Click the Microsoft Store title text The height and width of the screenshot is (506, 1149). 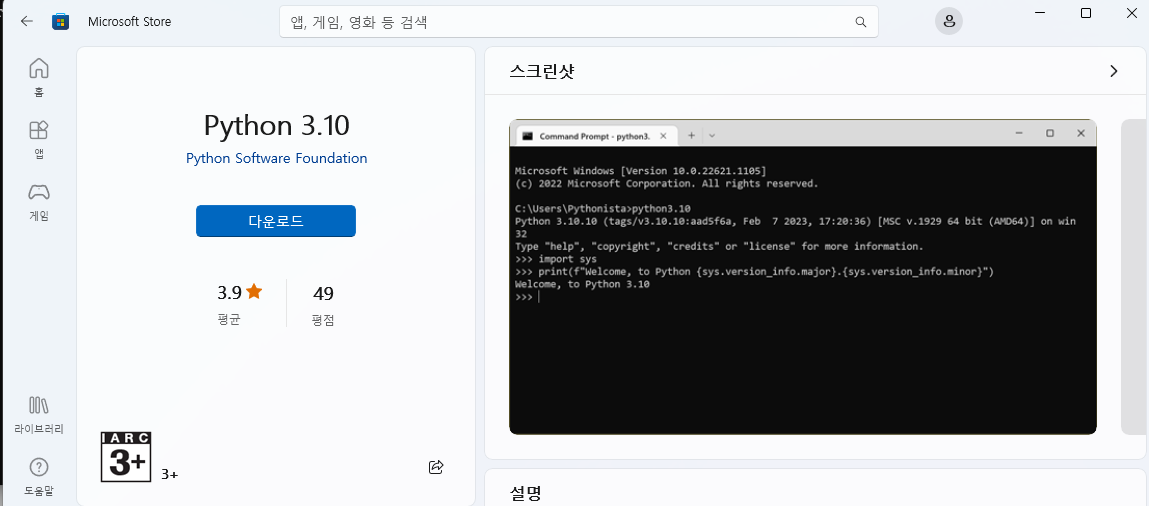click(x=130, y=21)
